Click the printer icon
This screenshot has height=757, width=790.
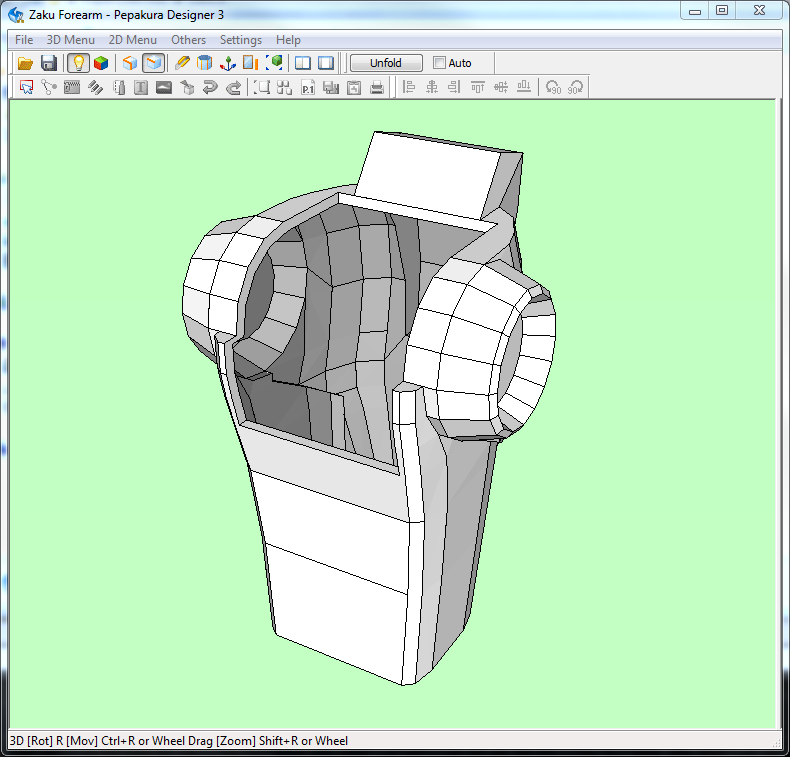click(x=377, y=88)
